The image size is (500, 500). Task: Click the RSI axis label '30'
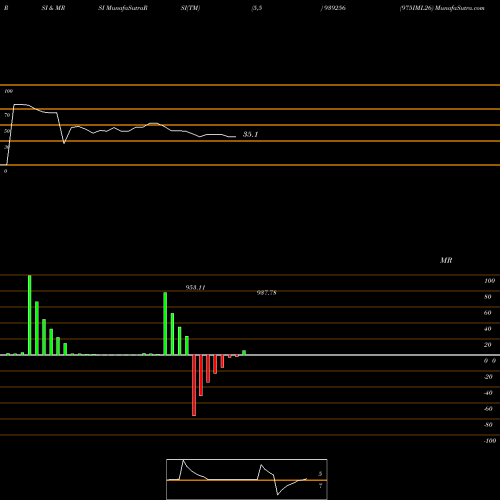click(7, 147)
